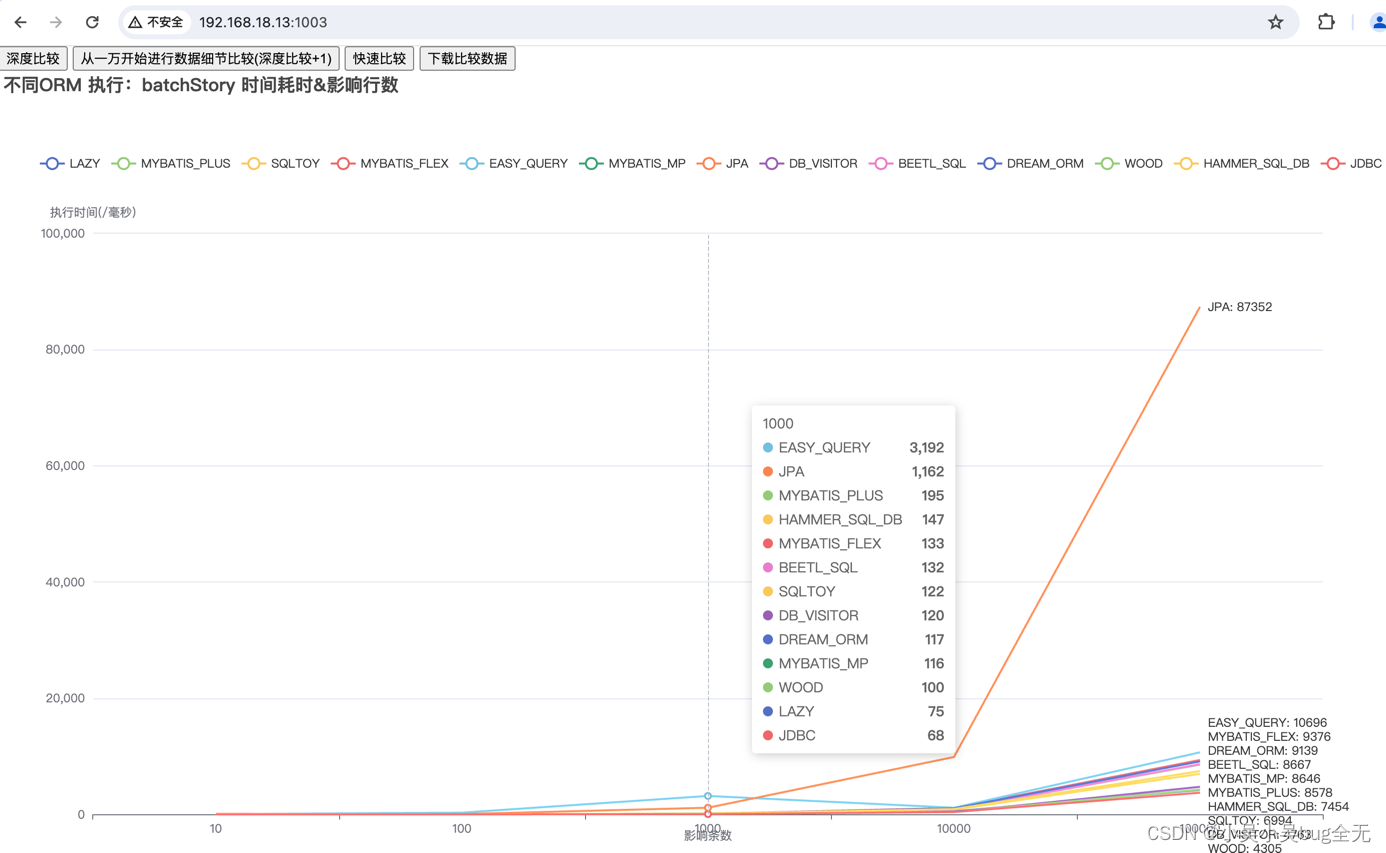Image resolution: width=1386 pixels, height=853 pixels.
Task: Bookmark this page with the star icon
Action: [1275, 22]
